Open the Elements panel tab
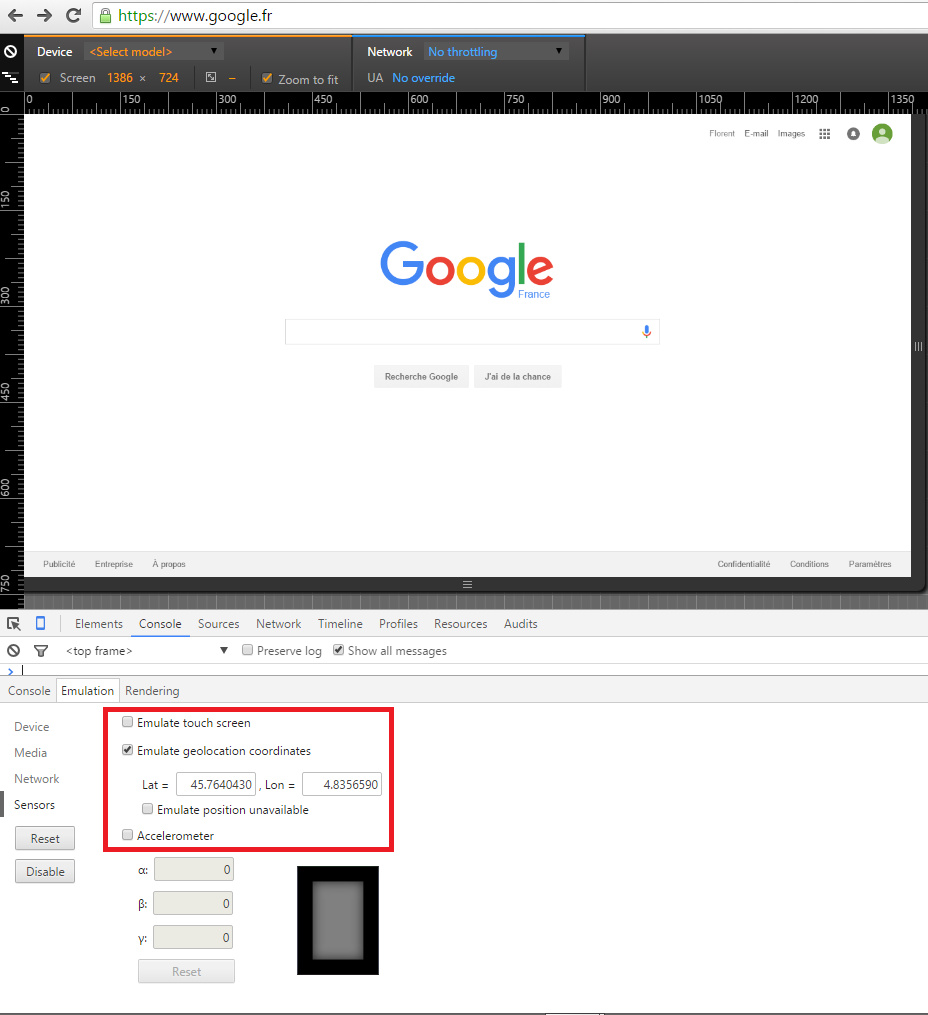 point(98,624)
